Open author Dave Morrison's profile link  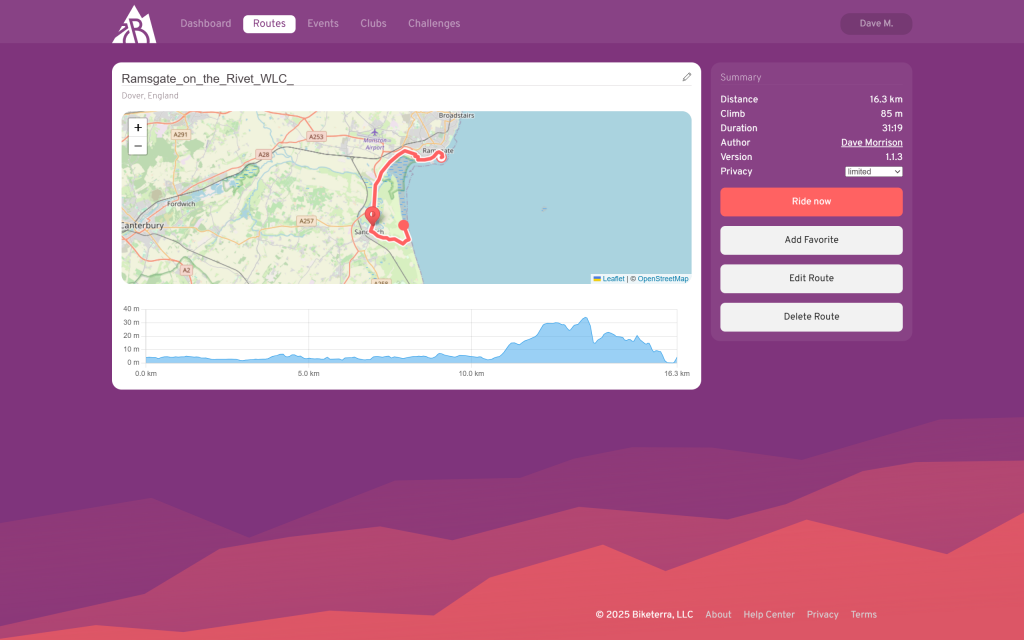click(871, 143)
